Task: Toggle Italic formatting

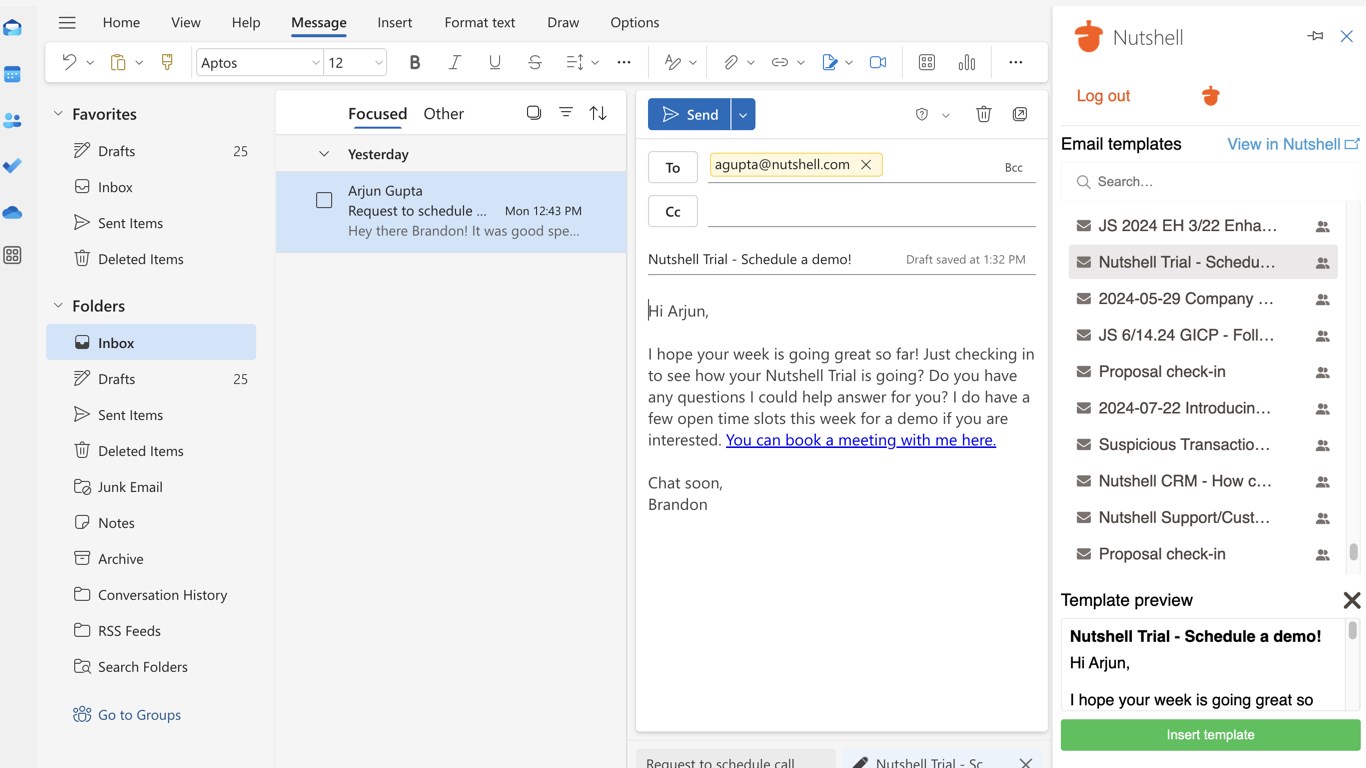Action: click(x=455, y=62)
